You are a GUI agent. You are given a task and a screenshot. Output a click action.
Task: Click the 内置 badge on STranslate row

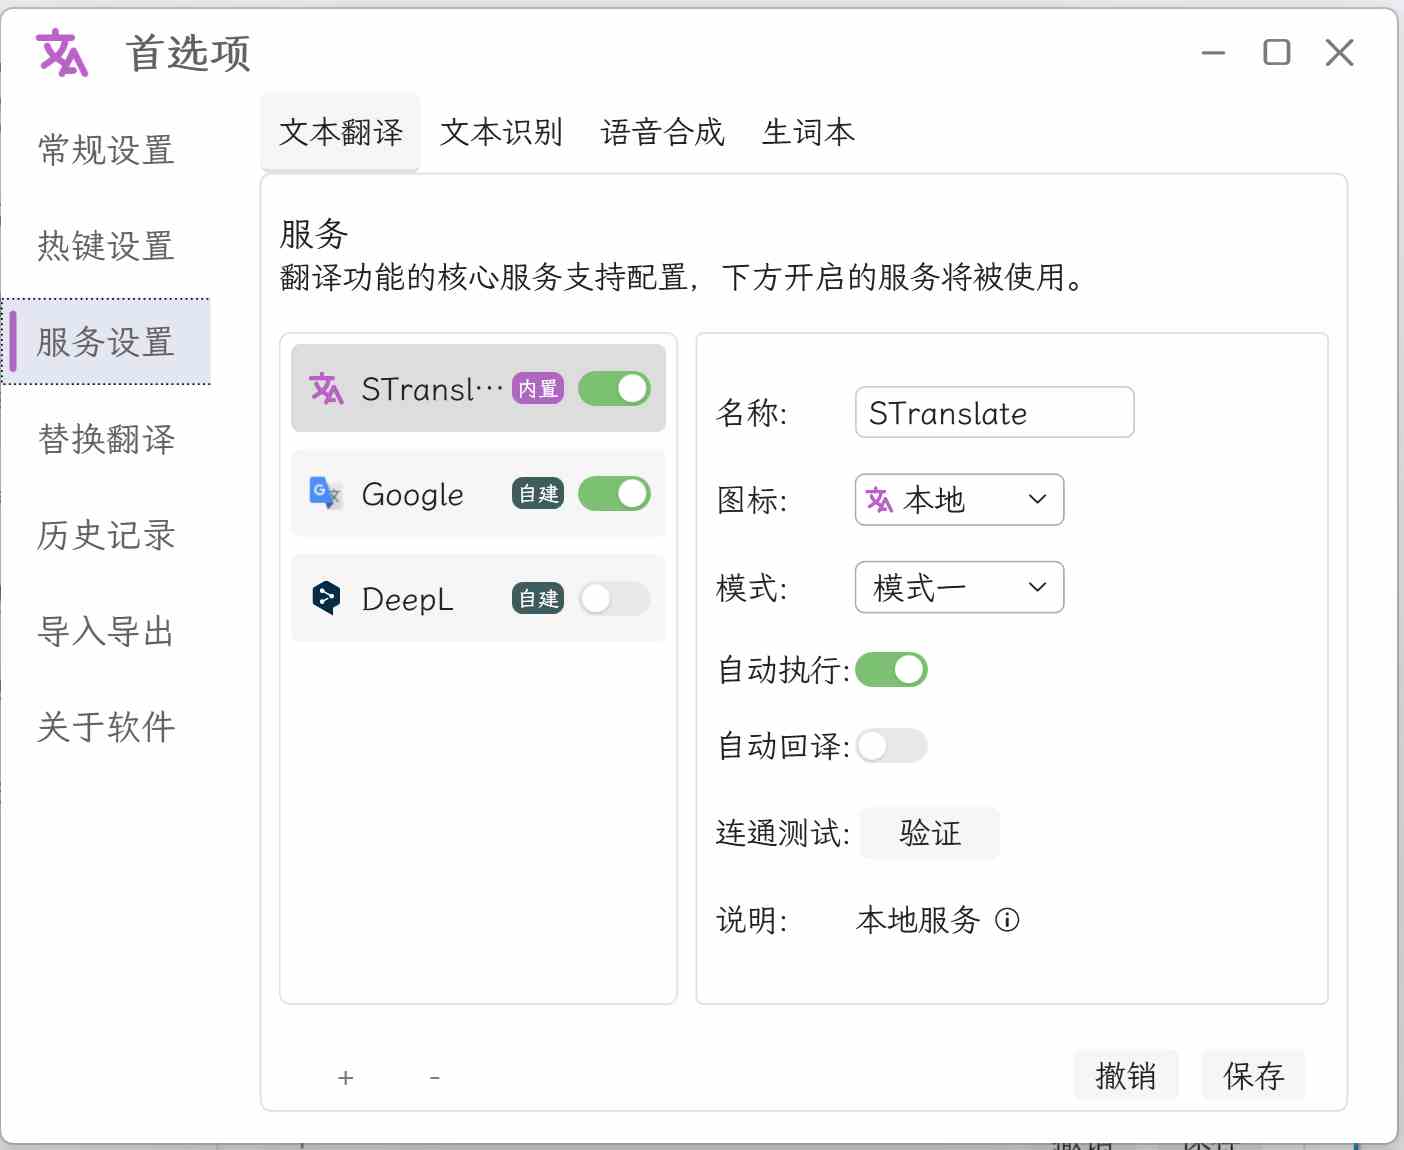538,389
